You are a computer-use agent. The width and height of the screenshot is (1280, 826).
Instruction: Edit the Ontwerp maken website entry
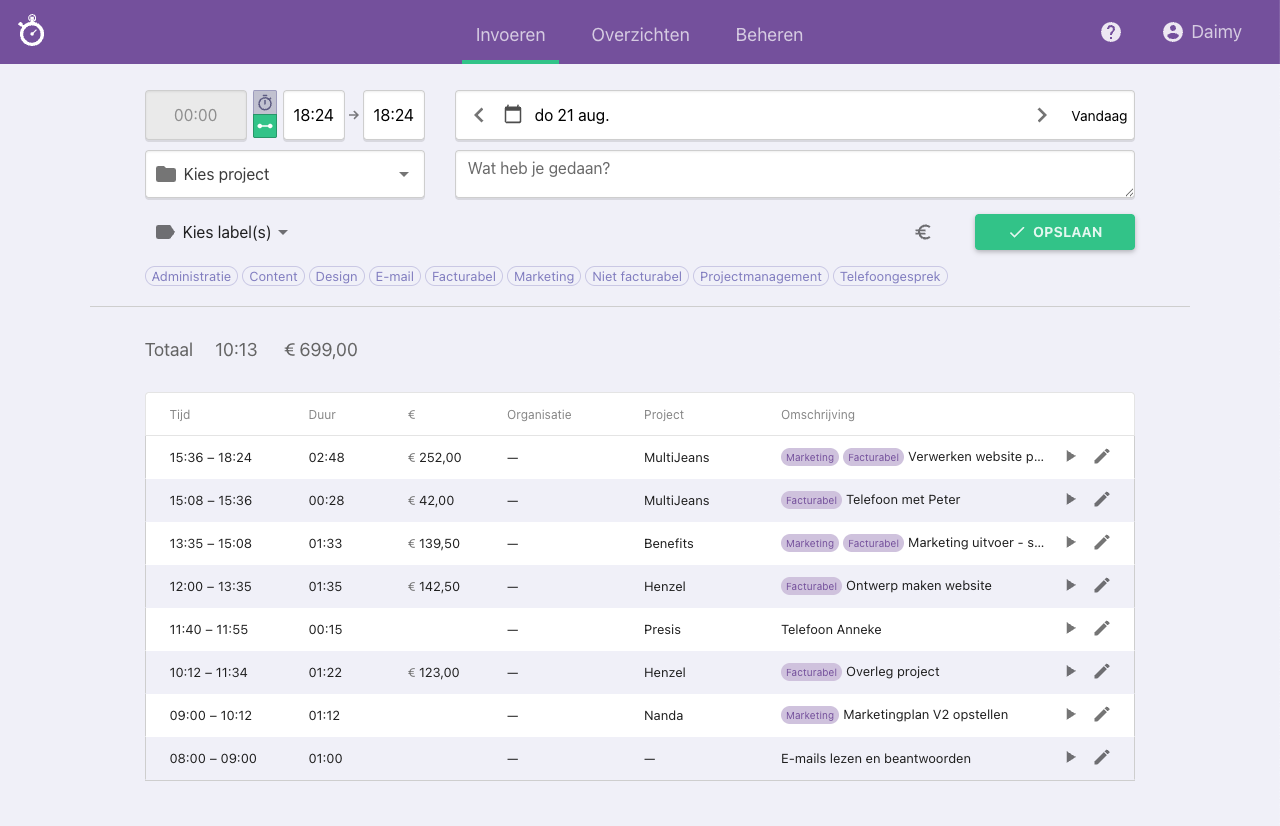tap(1102, 585)
